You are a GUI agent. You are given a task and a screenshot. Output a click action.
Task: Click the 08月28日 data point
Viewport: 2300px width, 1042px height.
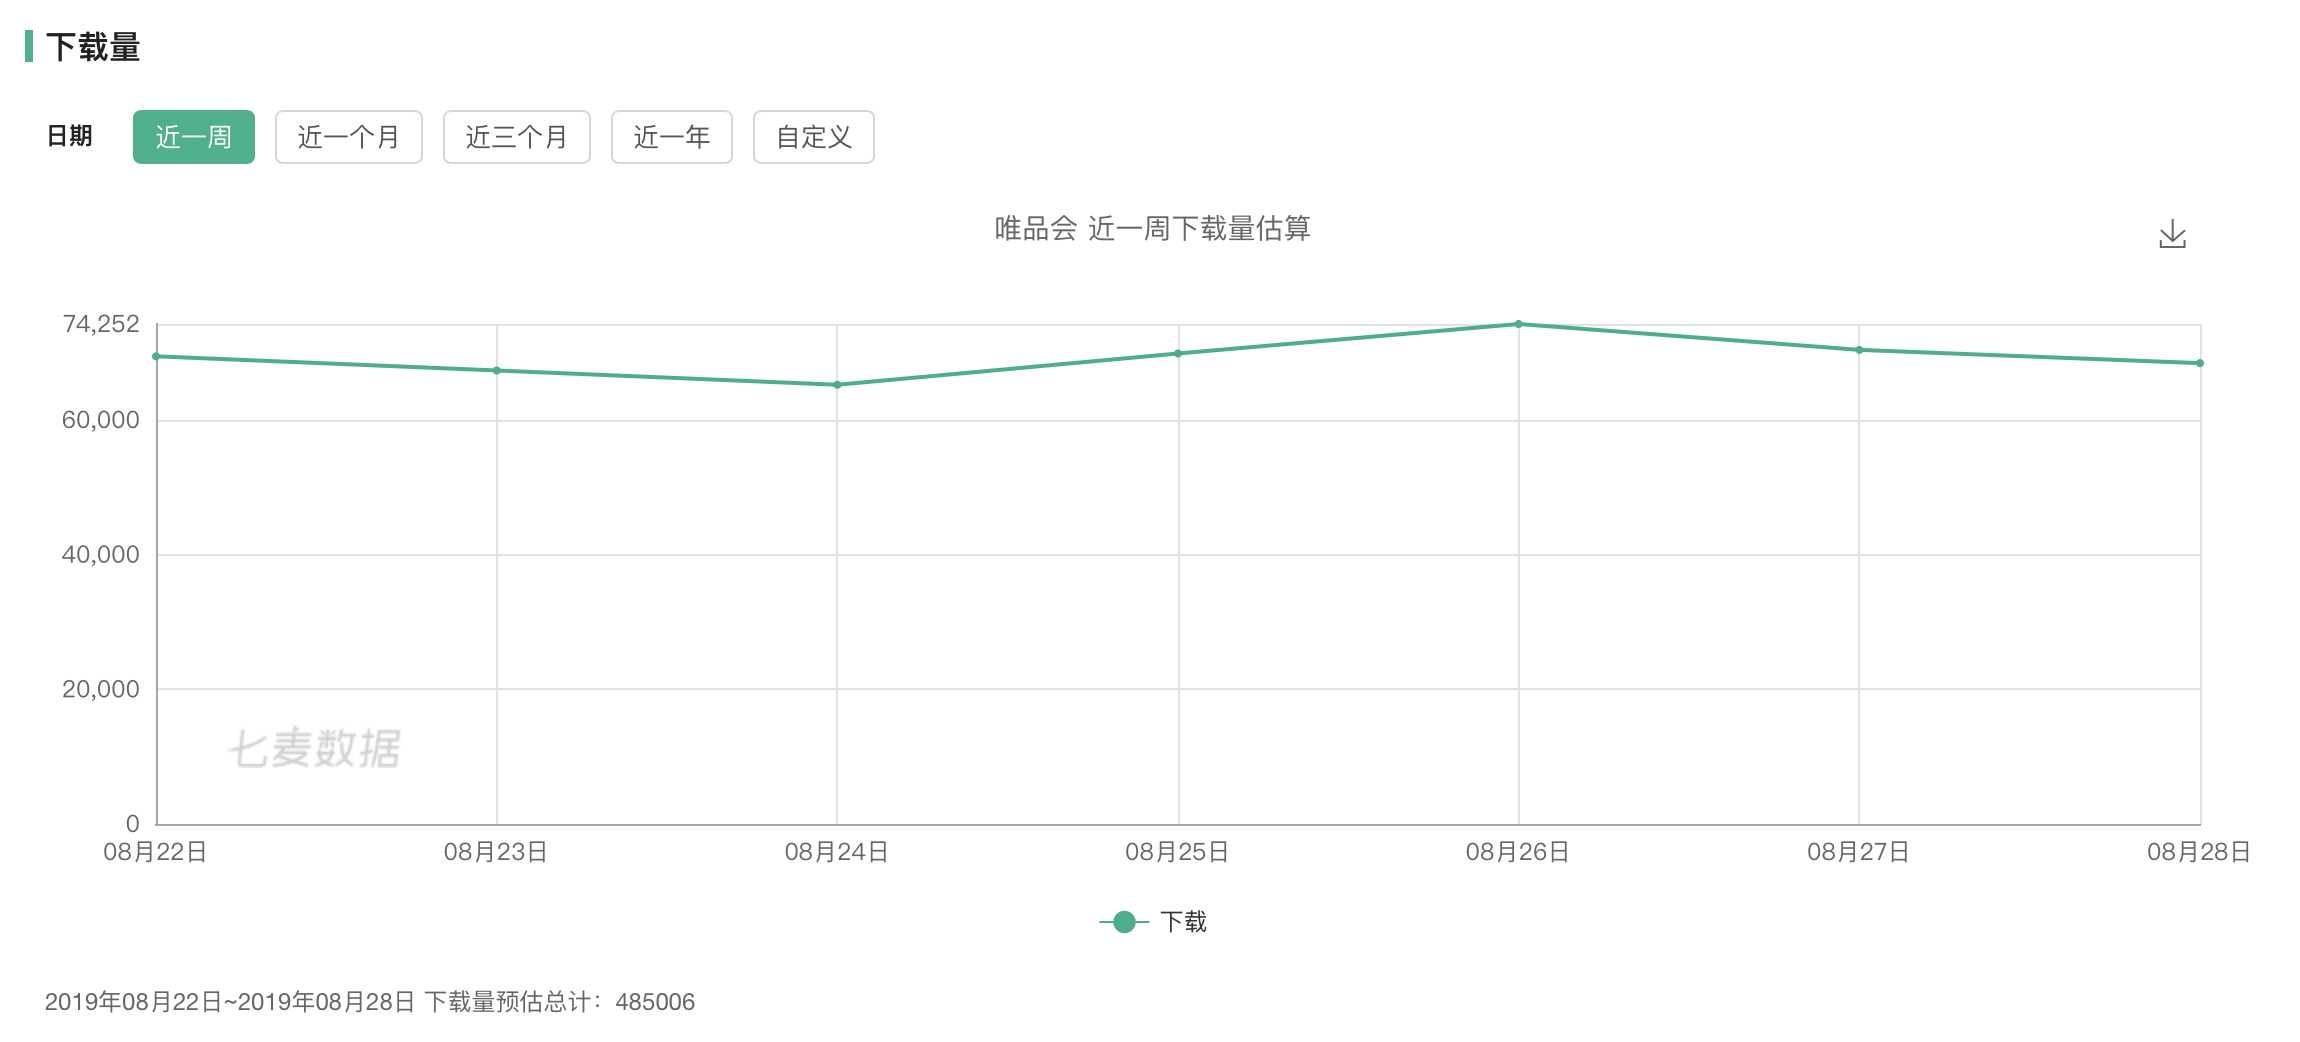(2199, 363)
